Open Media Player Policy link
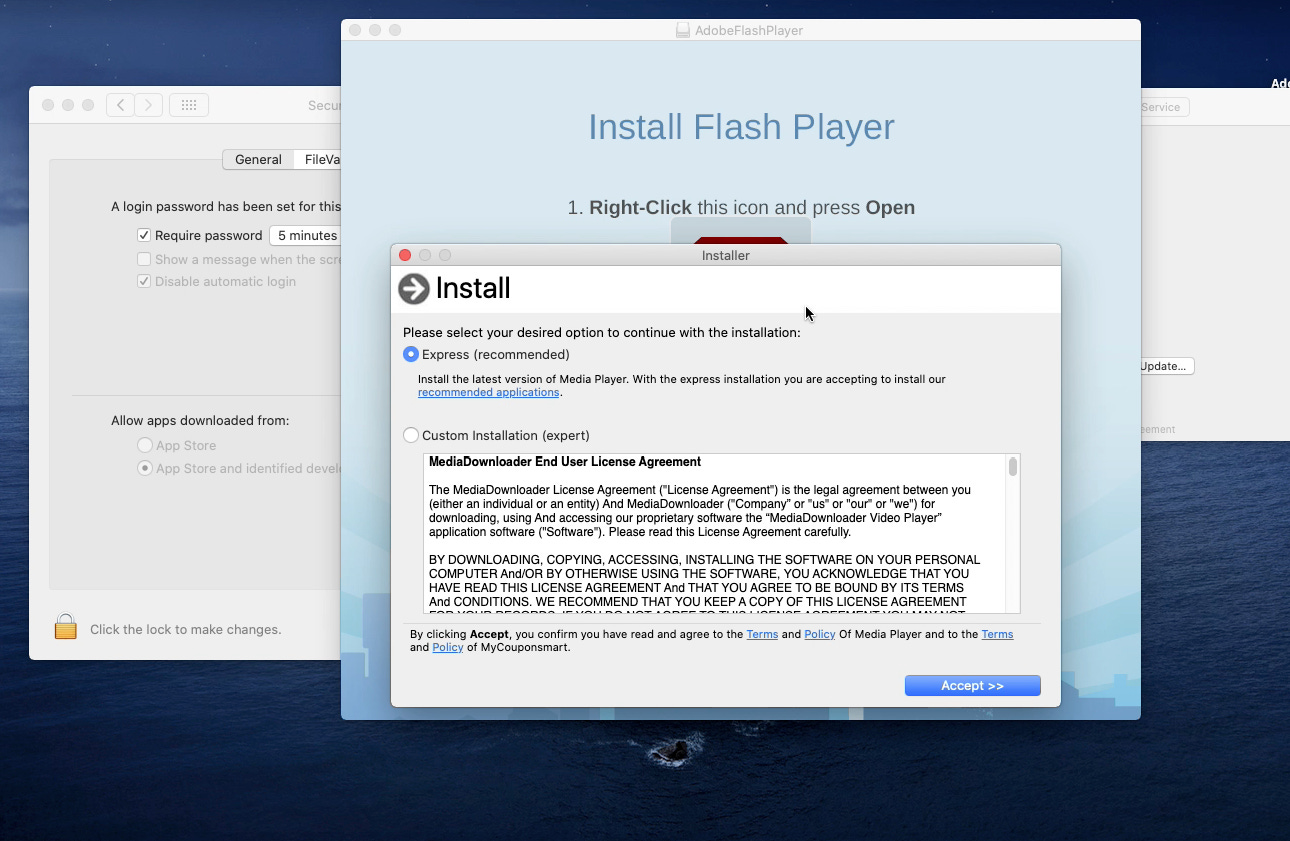Image resolution: width=1290 pixels, height=841 pixels. 819,634
